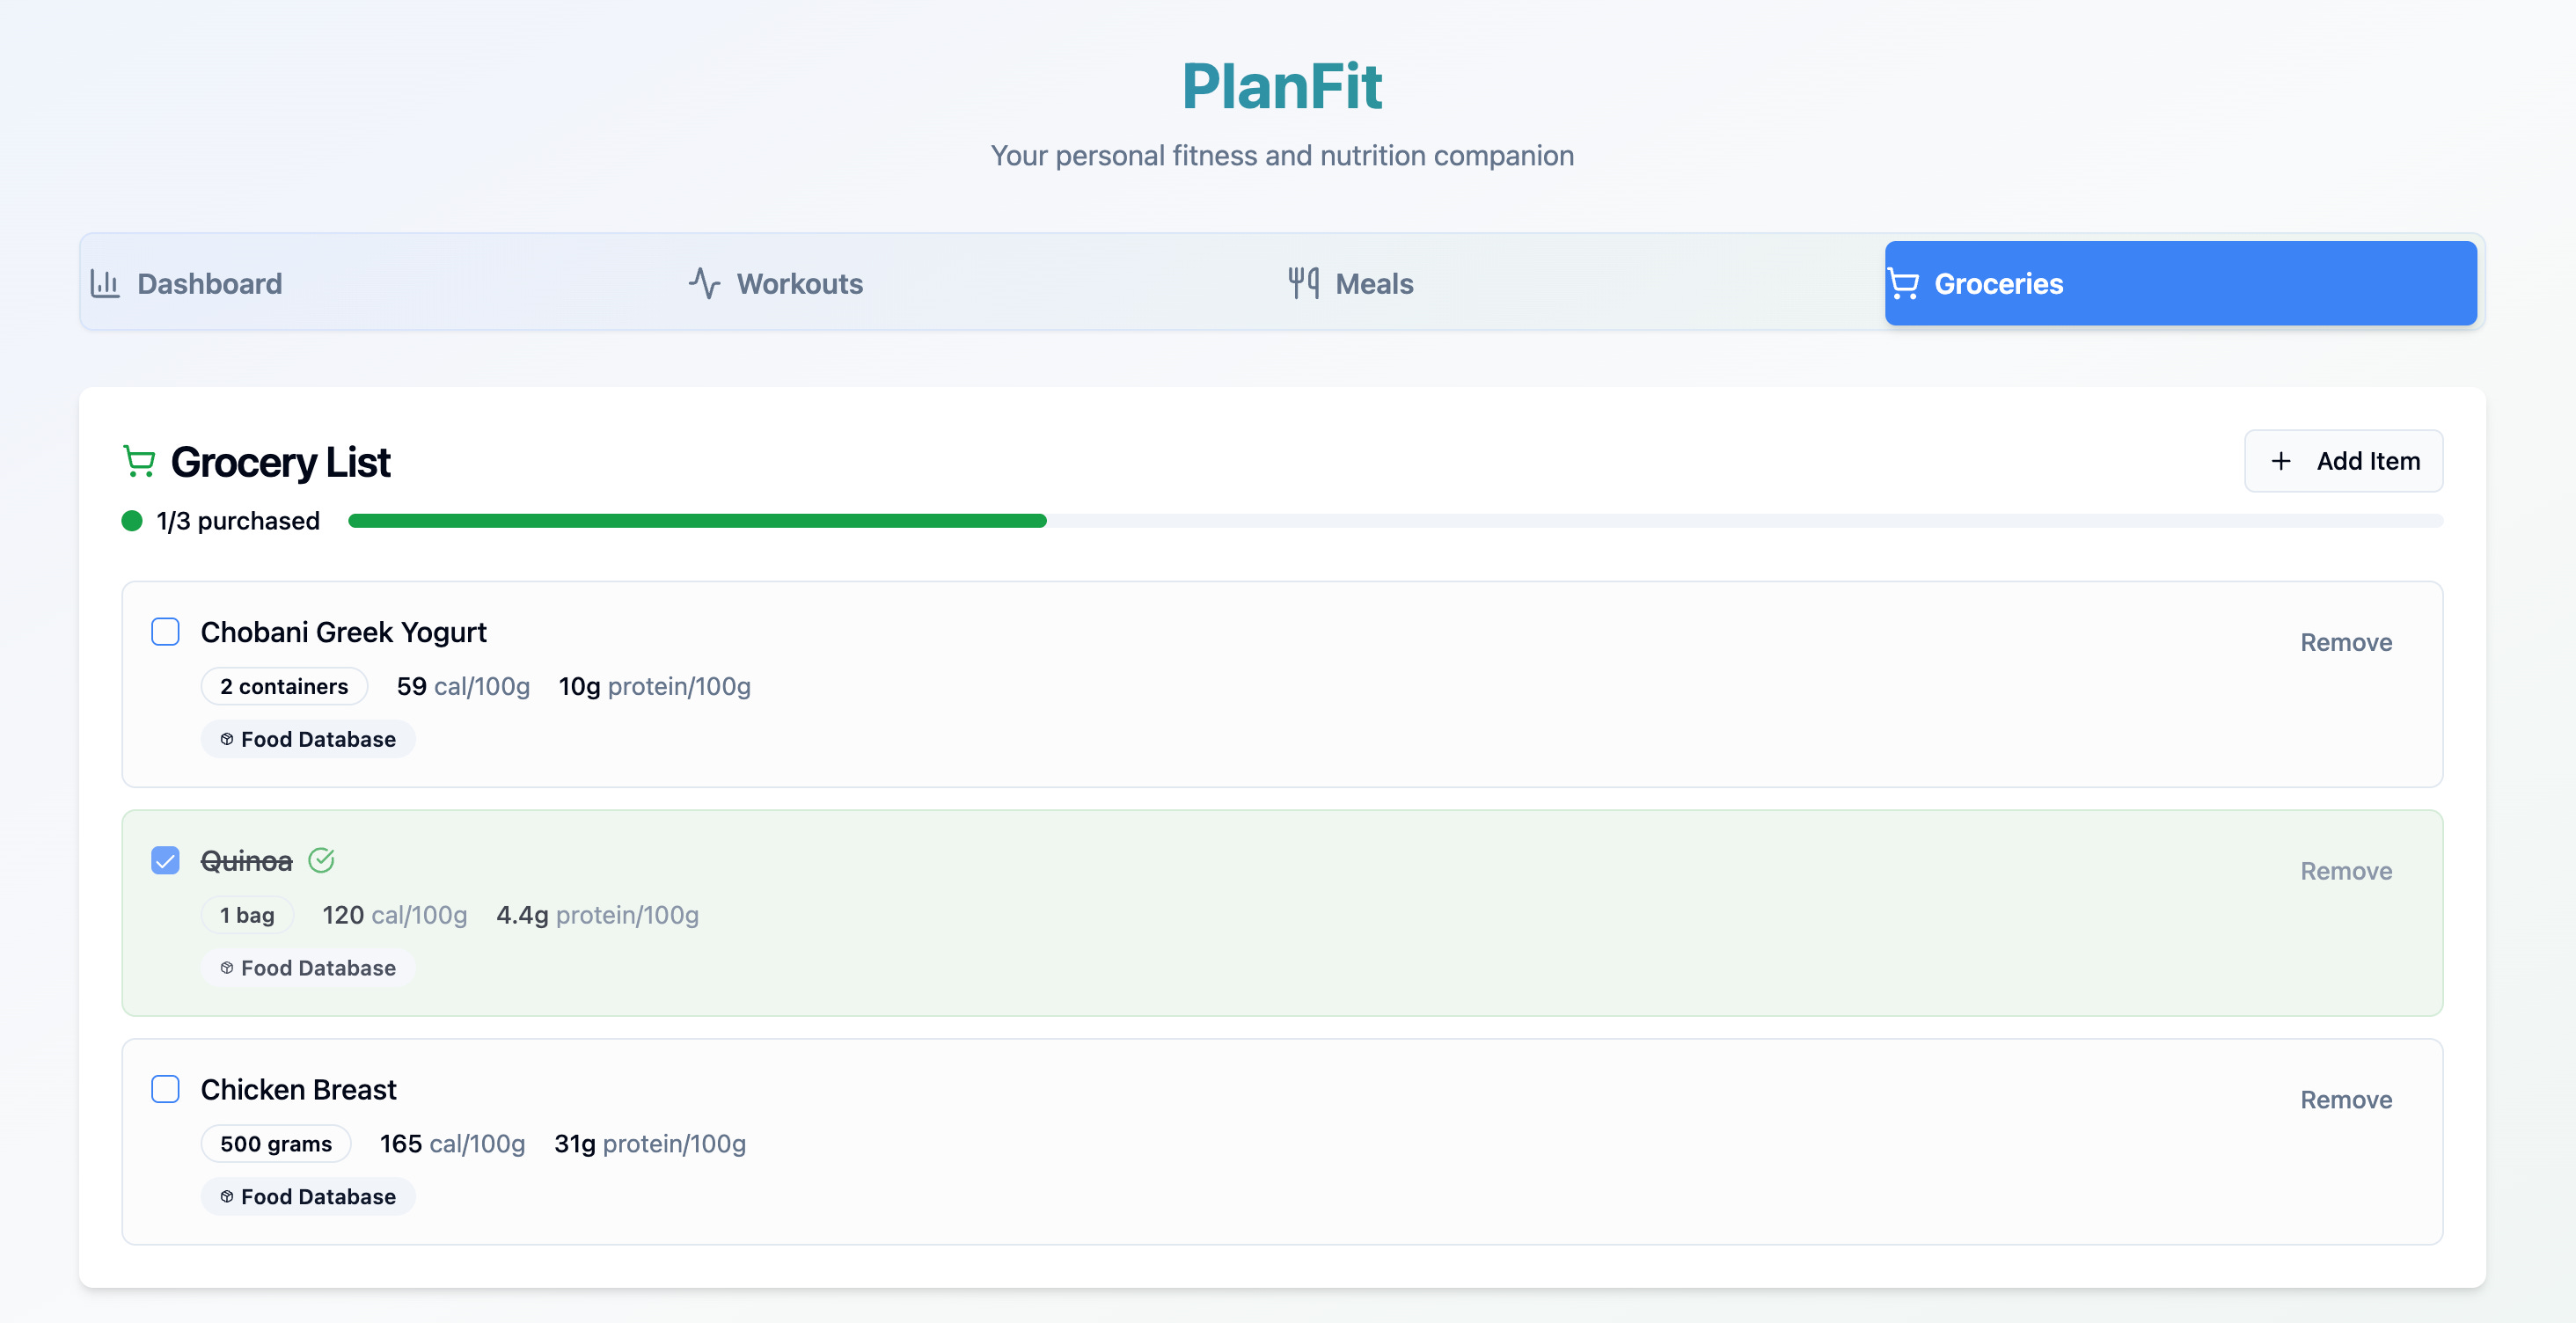The image size is (2576, 1323).
Task: Click the Dashboard bar chart icon
Action: pos(105,284)
